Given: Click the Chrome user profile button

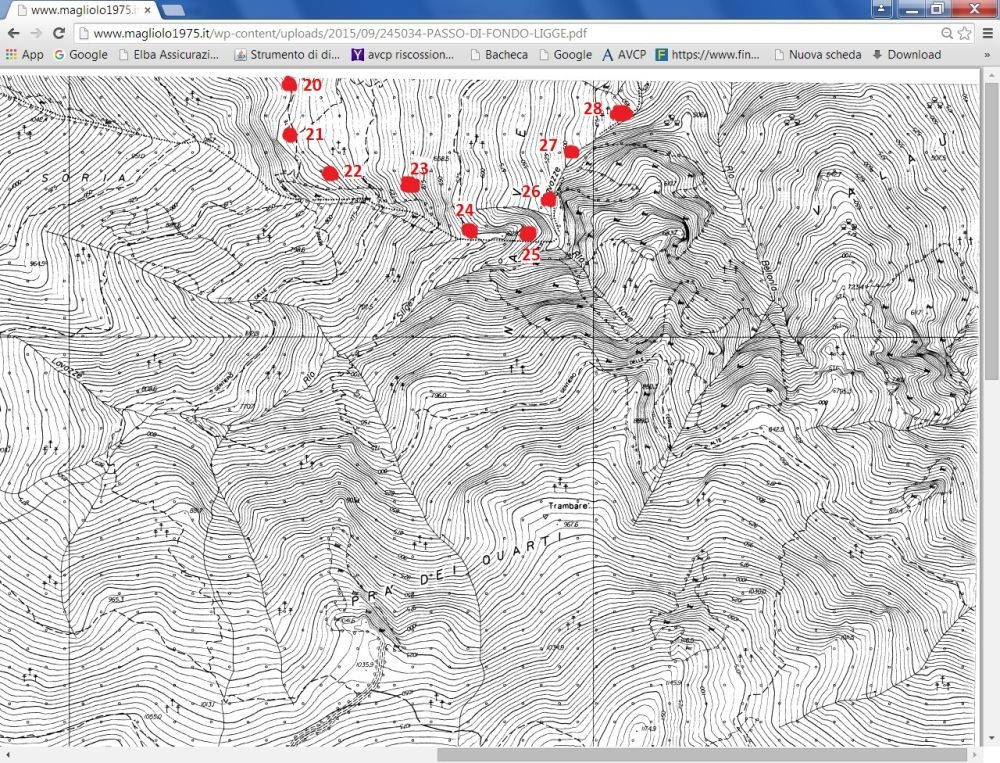Looking at the screenshot, I should pos(881,8).
